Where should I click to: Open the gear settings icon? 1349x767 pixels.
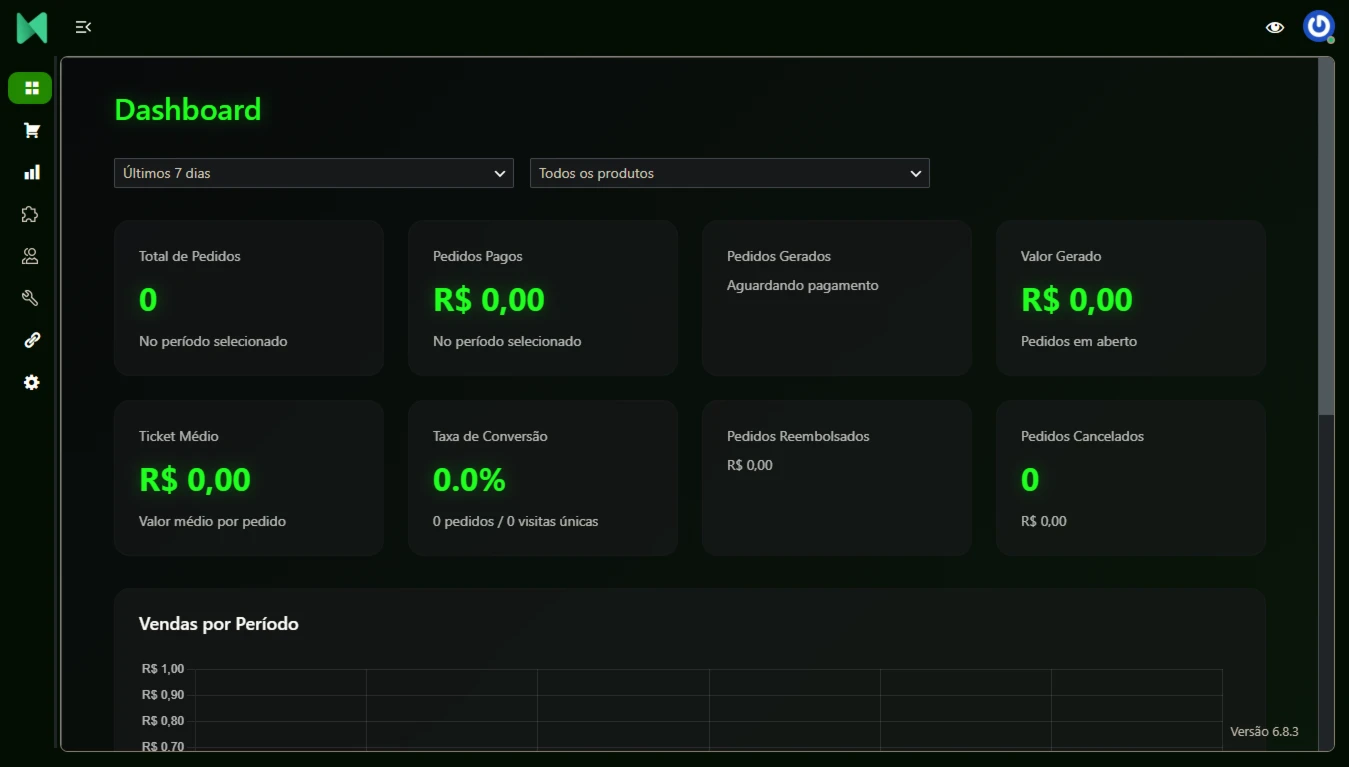[x=31, y=383]
